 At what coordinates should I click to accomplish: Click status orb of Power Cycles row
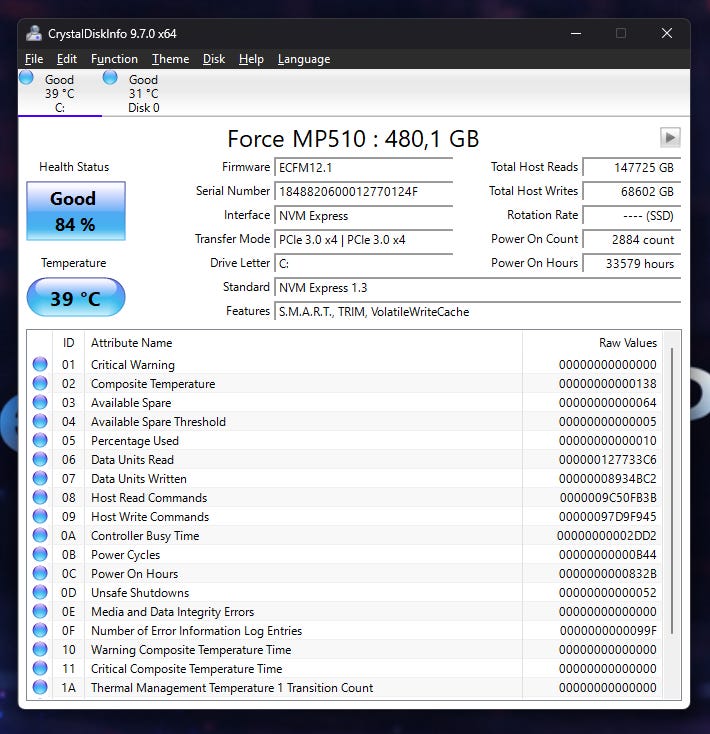[40, 554]
